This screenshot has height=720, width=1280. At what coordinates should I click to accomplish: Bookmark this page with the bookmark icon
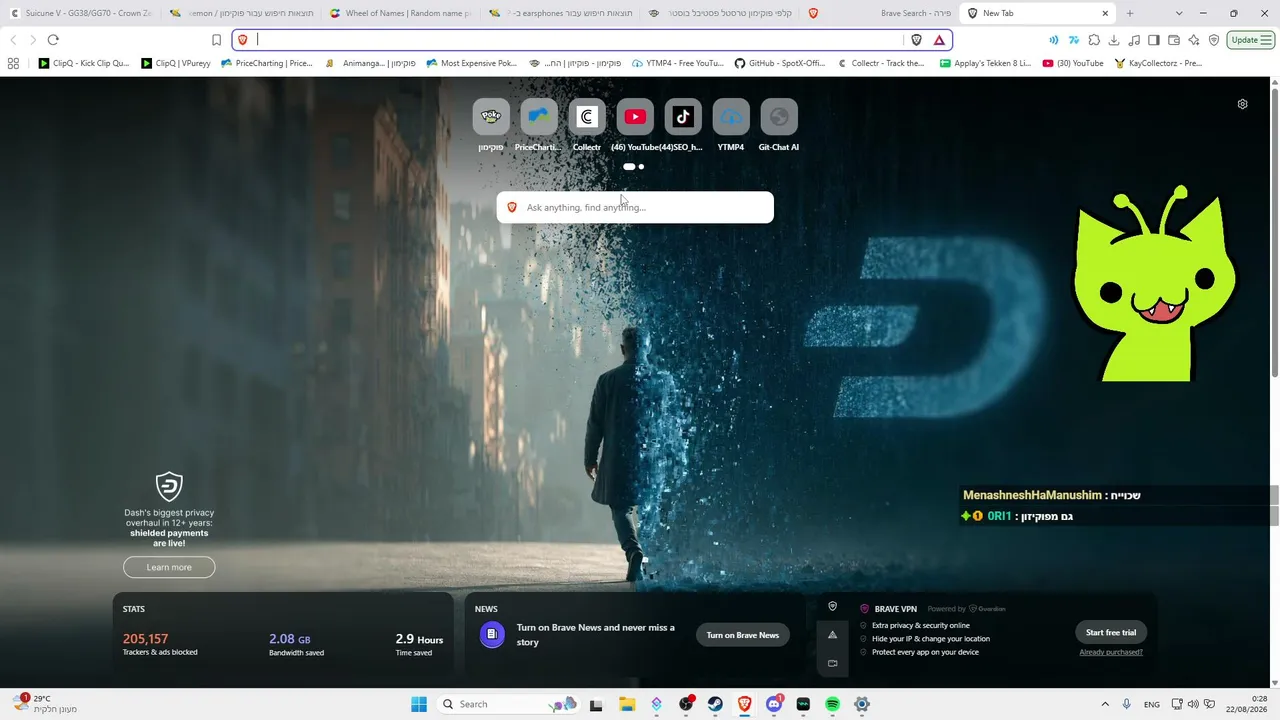(x=216, y=40)
